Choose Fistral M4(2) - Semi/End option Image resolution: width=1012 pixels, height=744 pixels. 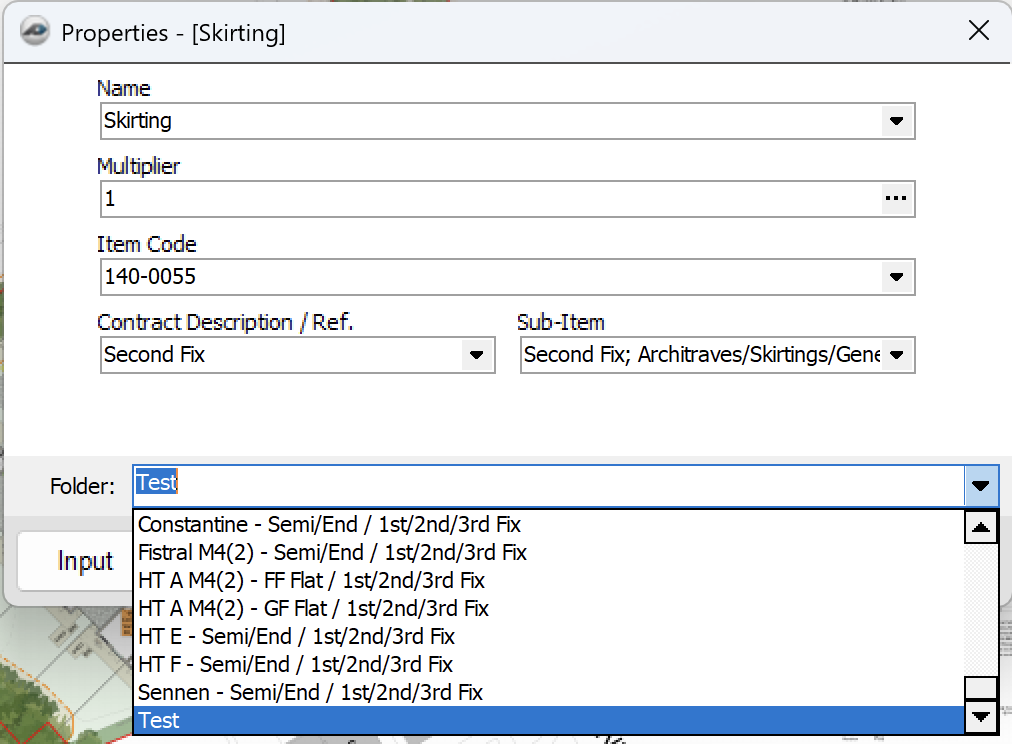[332, 552]
